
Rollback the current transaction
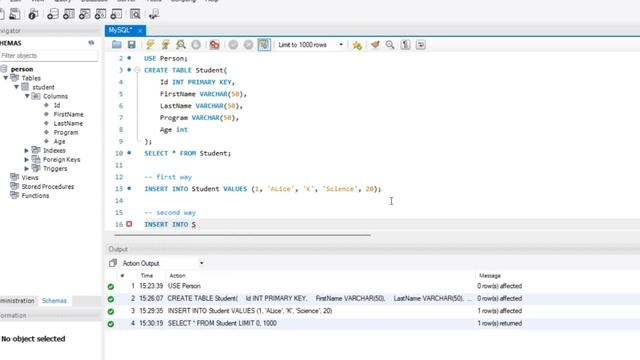tap(248, 44)
